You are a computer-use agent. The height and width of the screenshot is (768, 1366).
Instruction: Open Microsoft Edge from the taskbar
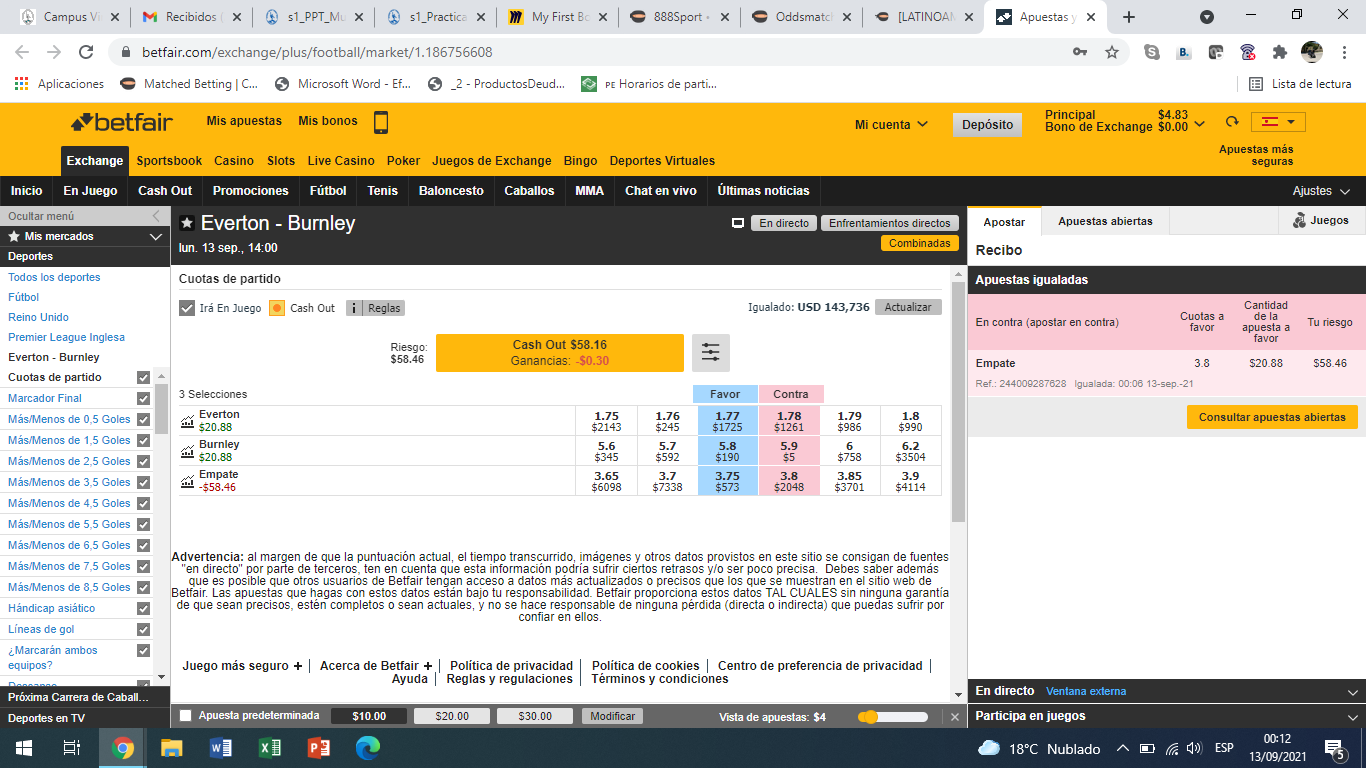pos(368,748)
